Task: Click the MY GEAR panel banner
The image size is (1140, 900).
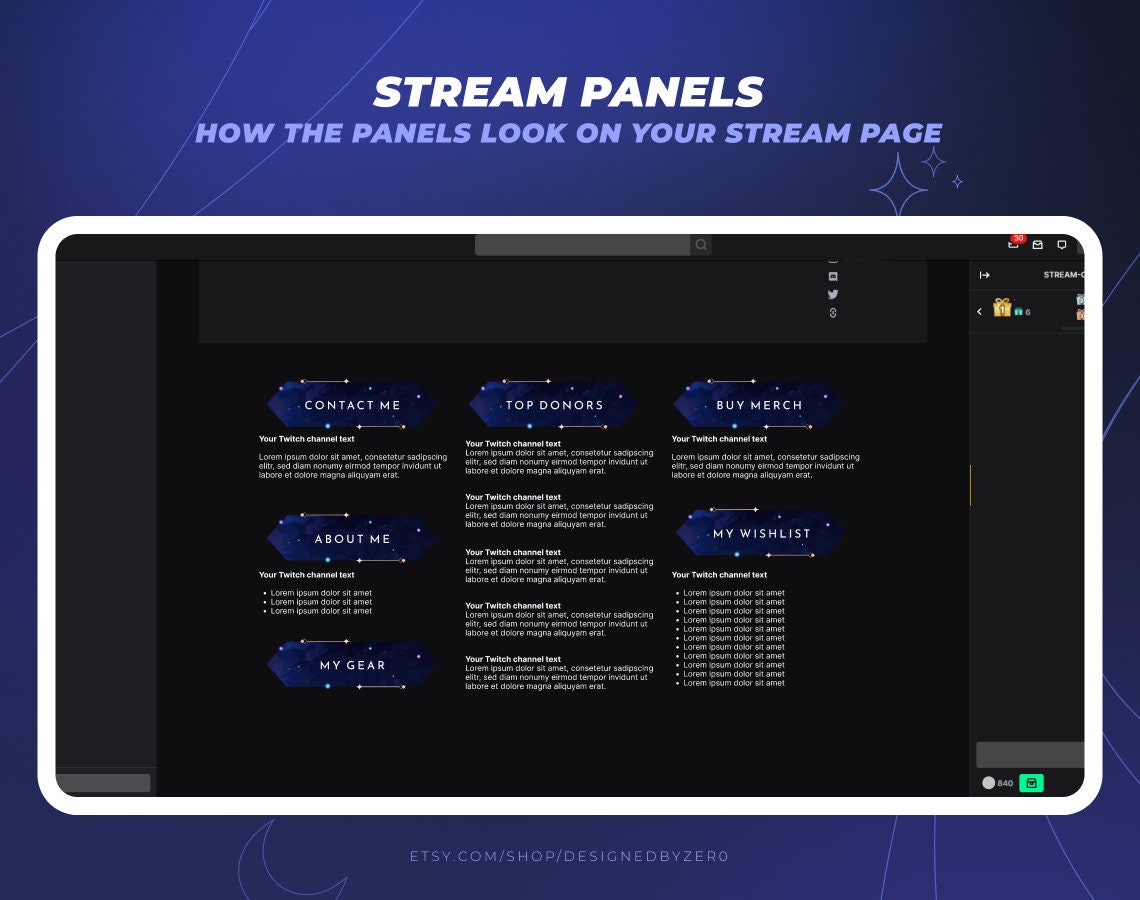Action: click(x=350, y=665)
